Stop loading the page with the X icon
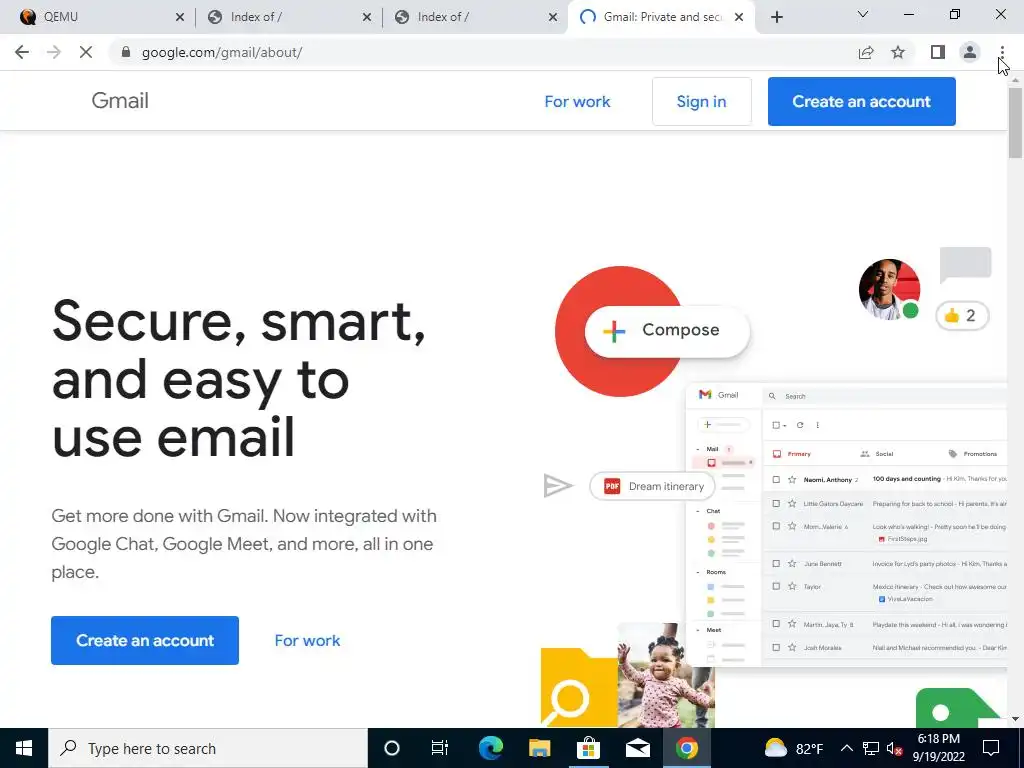 click(x=86, y=52)
